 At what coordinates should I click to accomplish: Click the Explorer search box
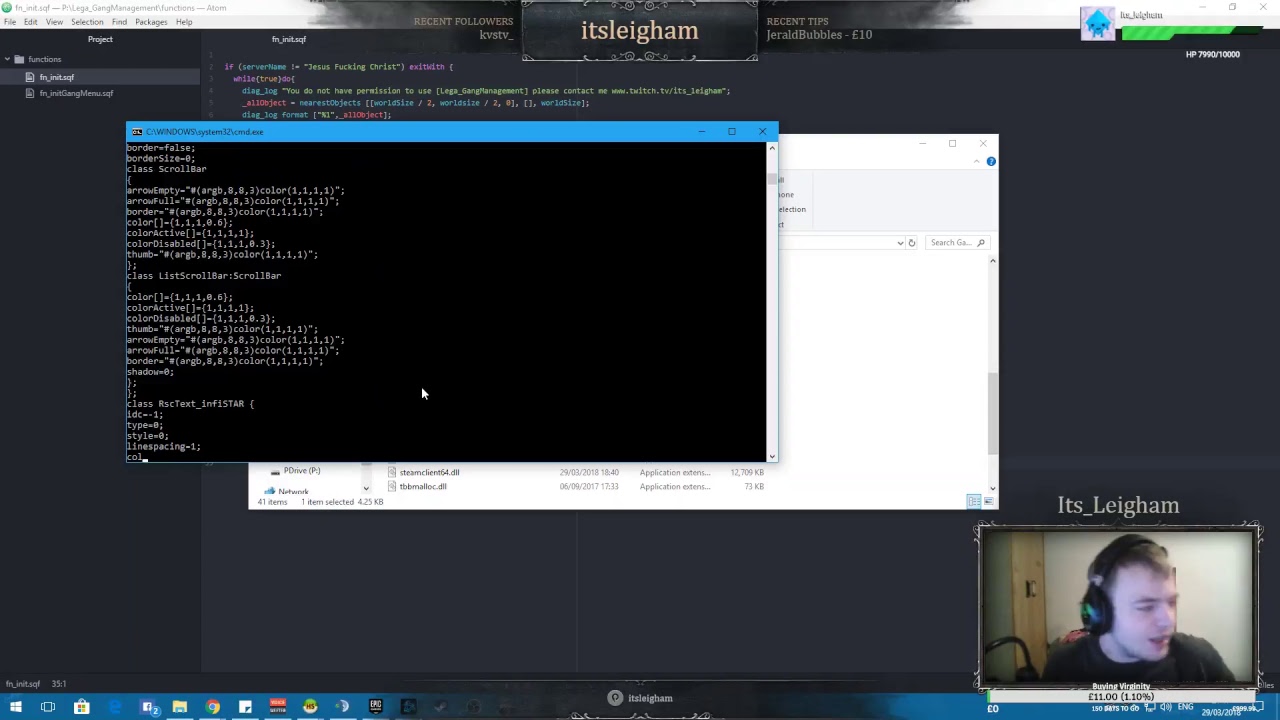957,242
